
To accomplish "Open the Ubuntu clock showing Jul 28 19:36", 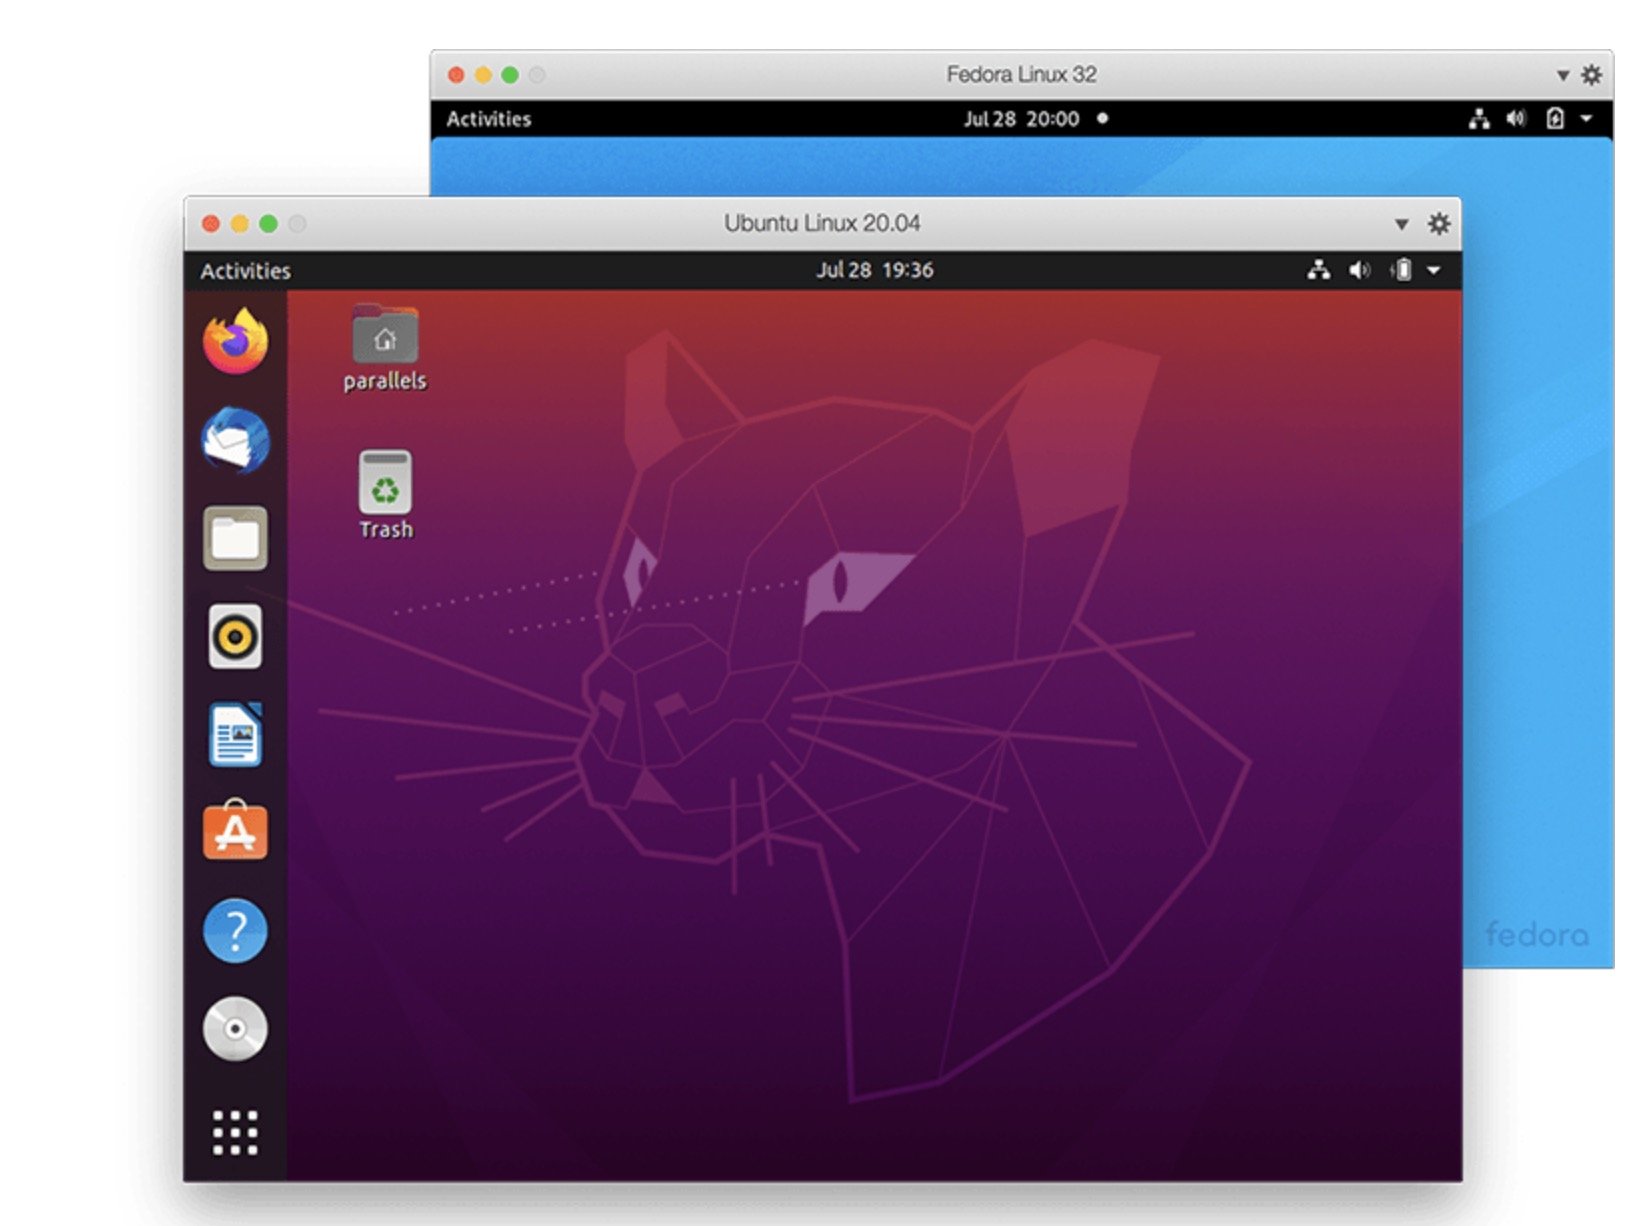I will click(x=875, y=270).
